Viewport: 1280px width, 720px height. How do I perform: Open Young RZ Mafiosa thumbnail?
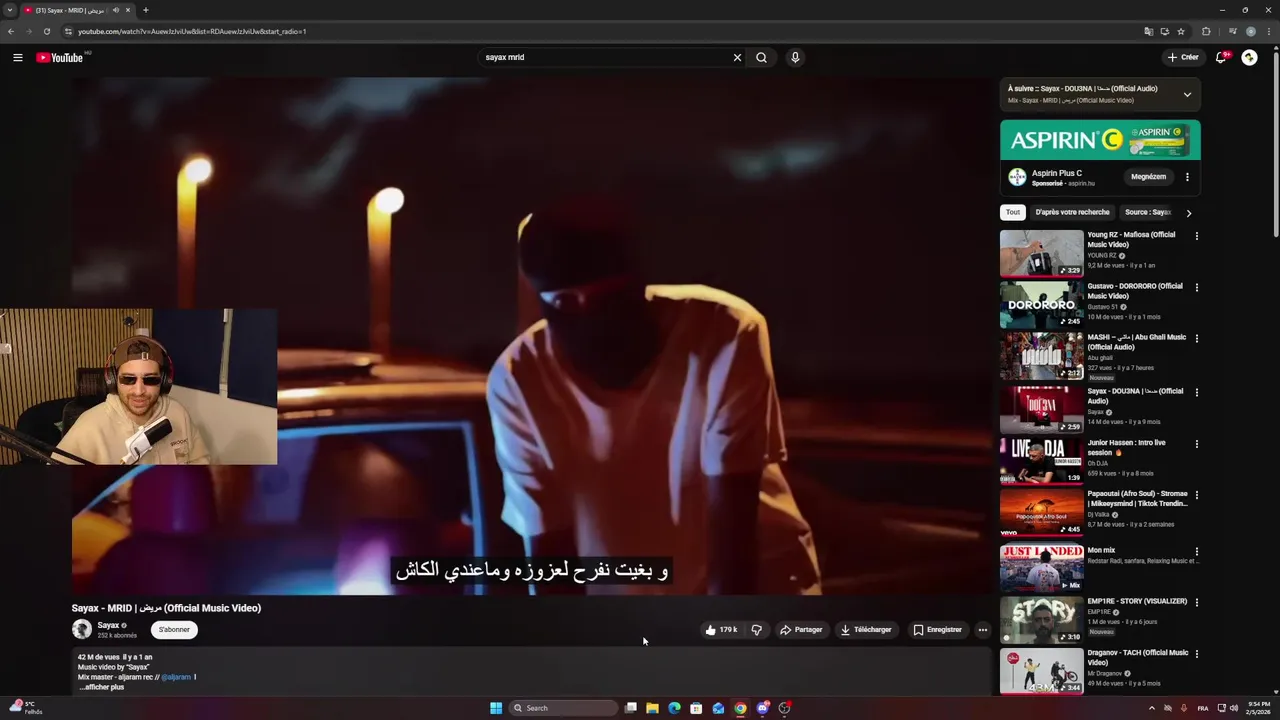tap(1041, 253)
